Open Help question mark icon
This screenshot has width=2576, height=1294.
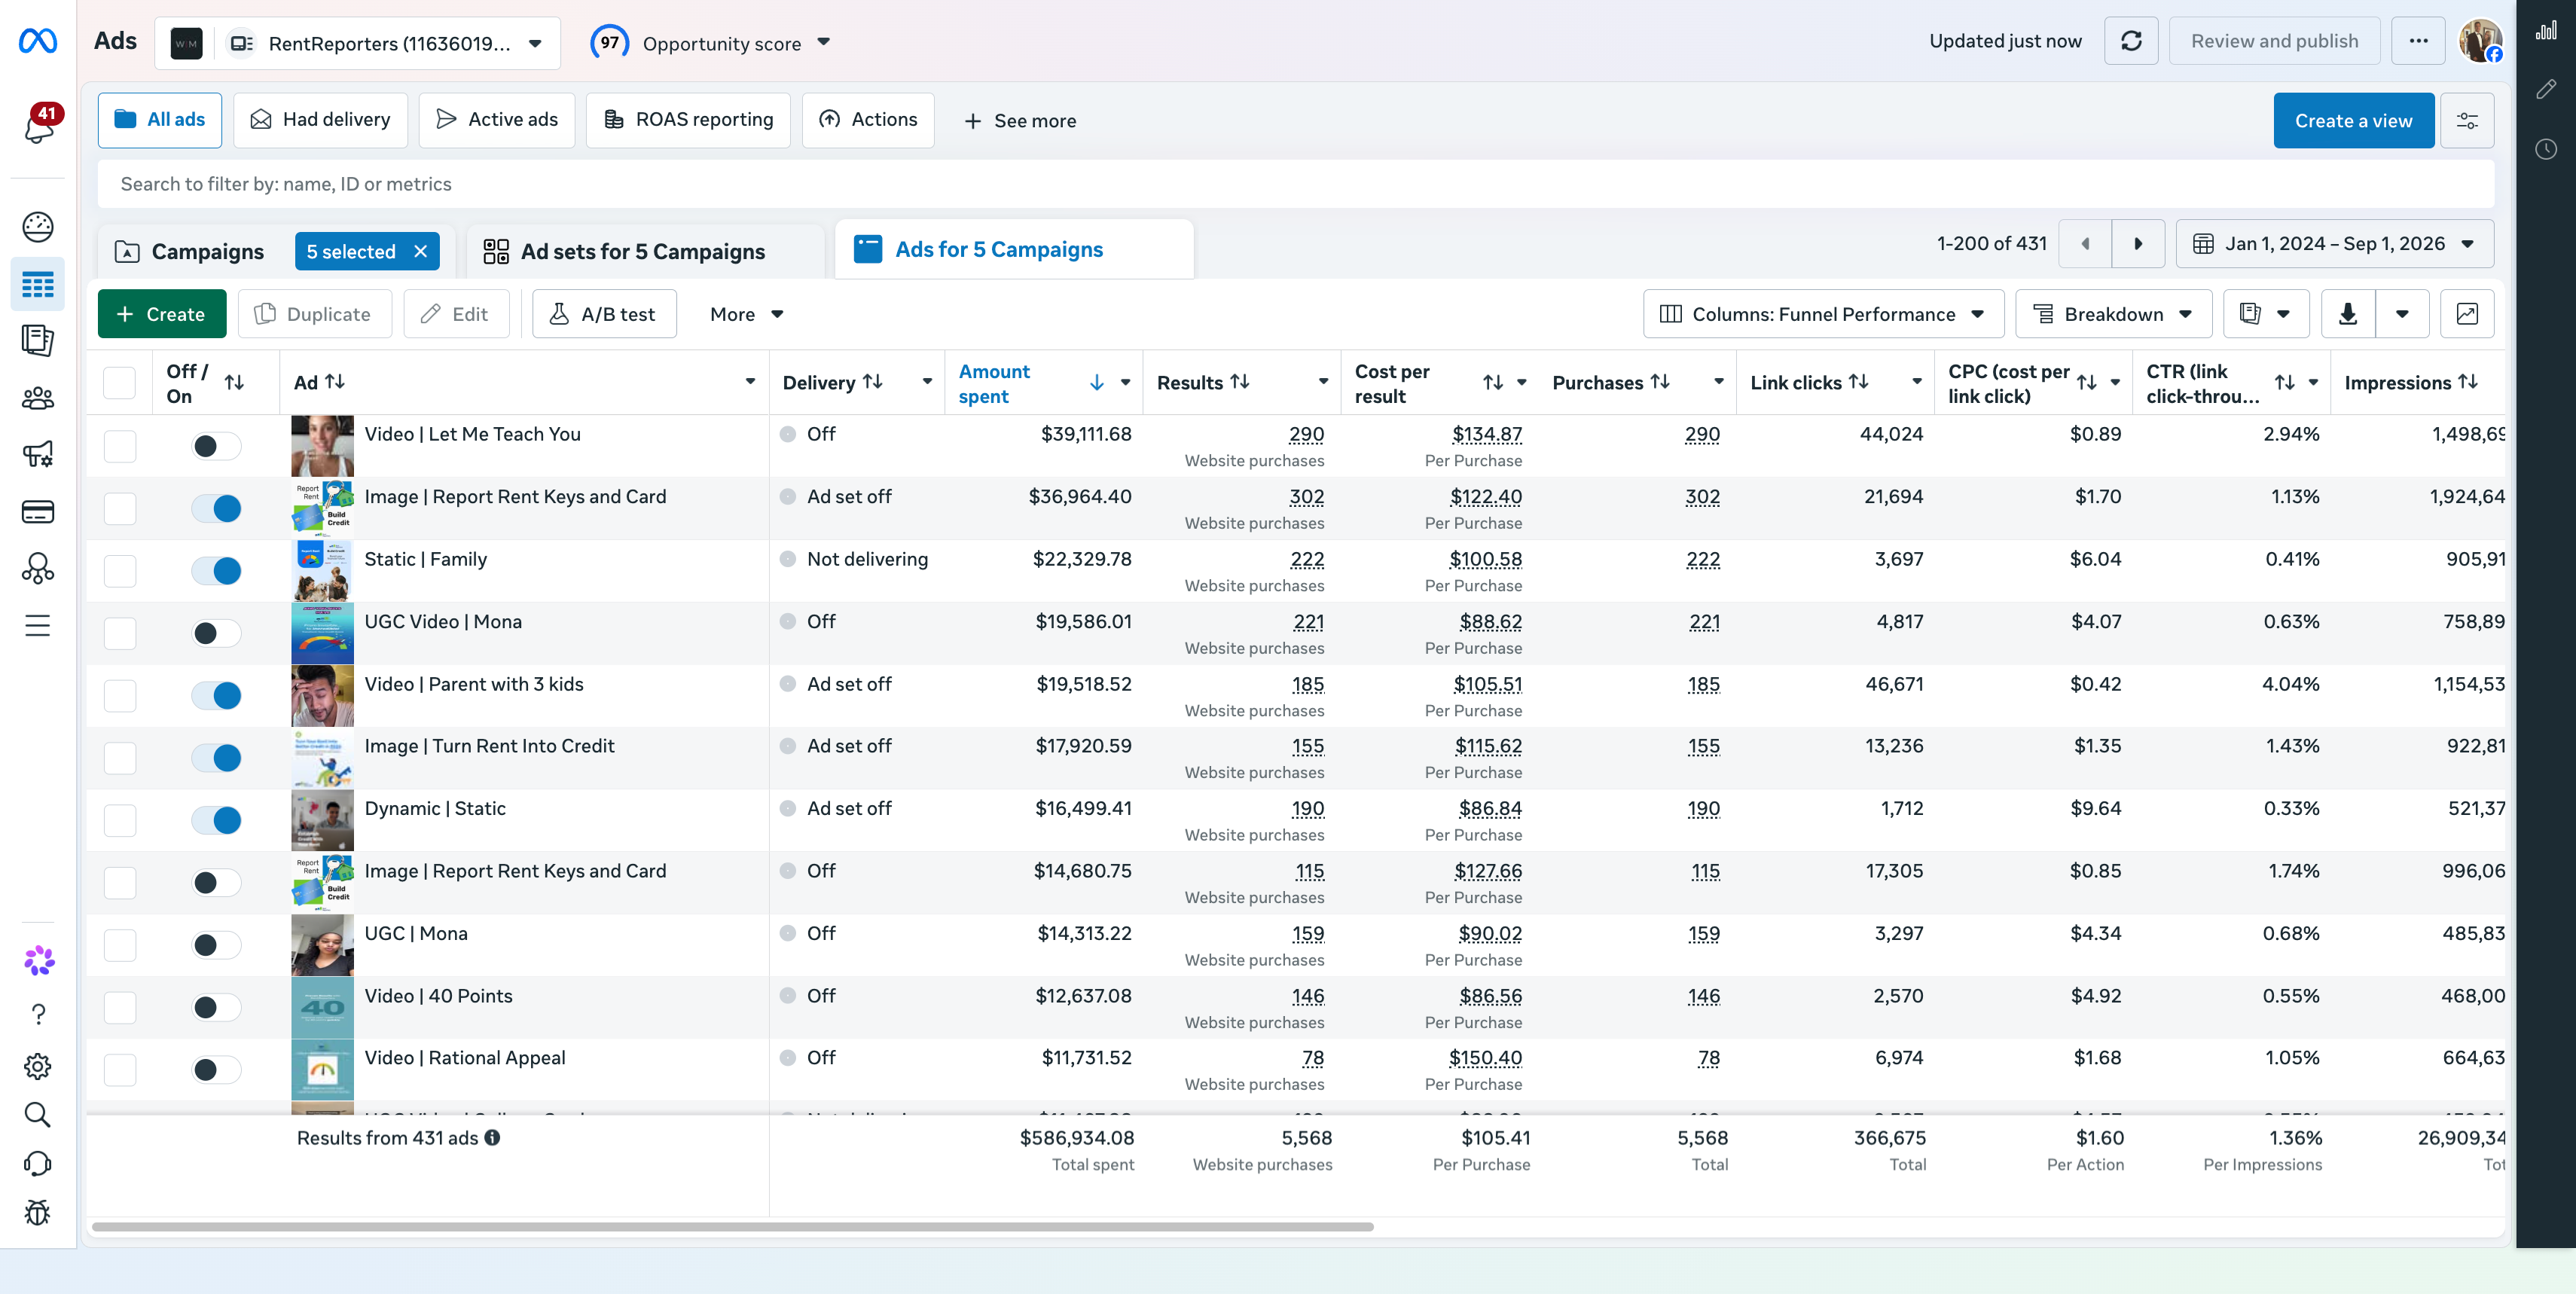pos(38,1014)
